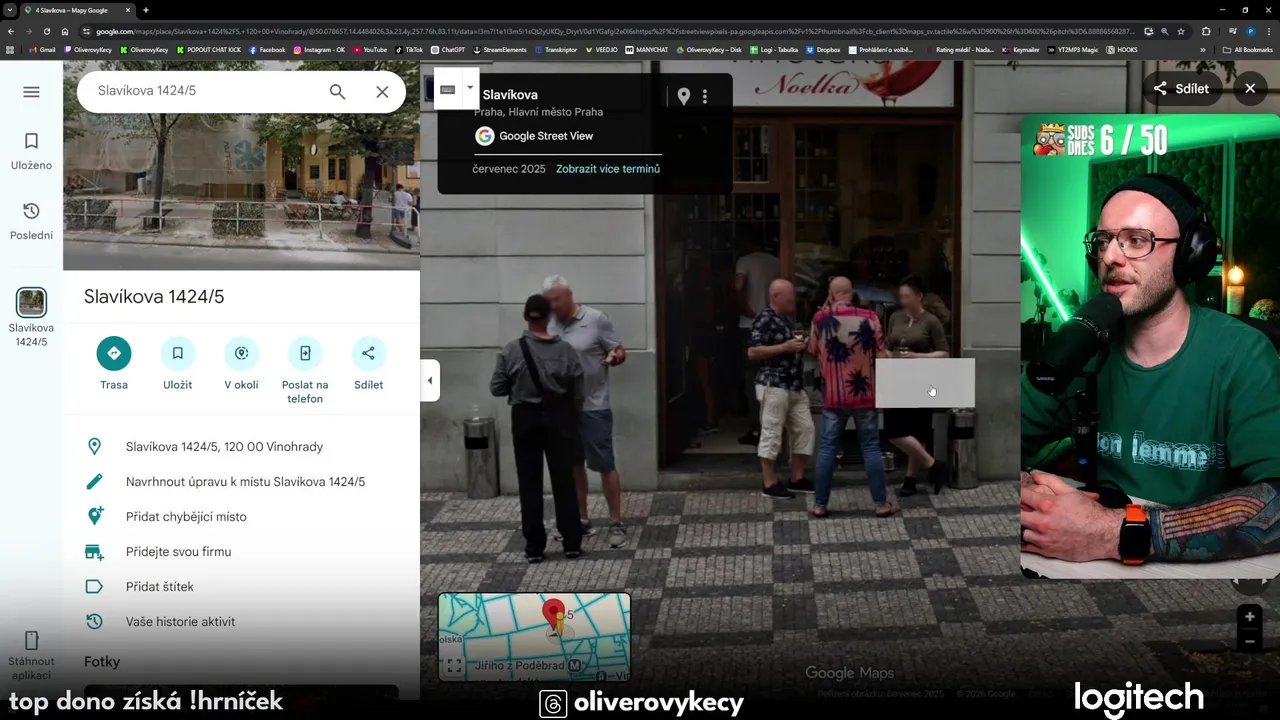Screen dimensions: 1280x720
Task: Open keyboard shortcuts dropdown in Street View
Action: tap(469, 88)
